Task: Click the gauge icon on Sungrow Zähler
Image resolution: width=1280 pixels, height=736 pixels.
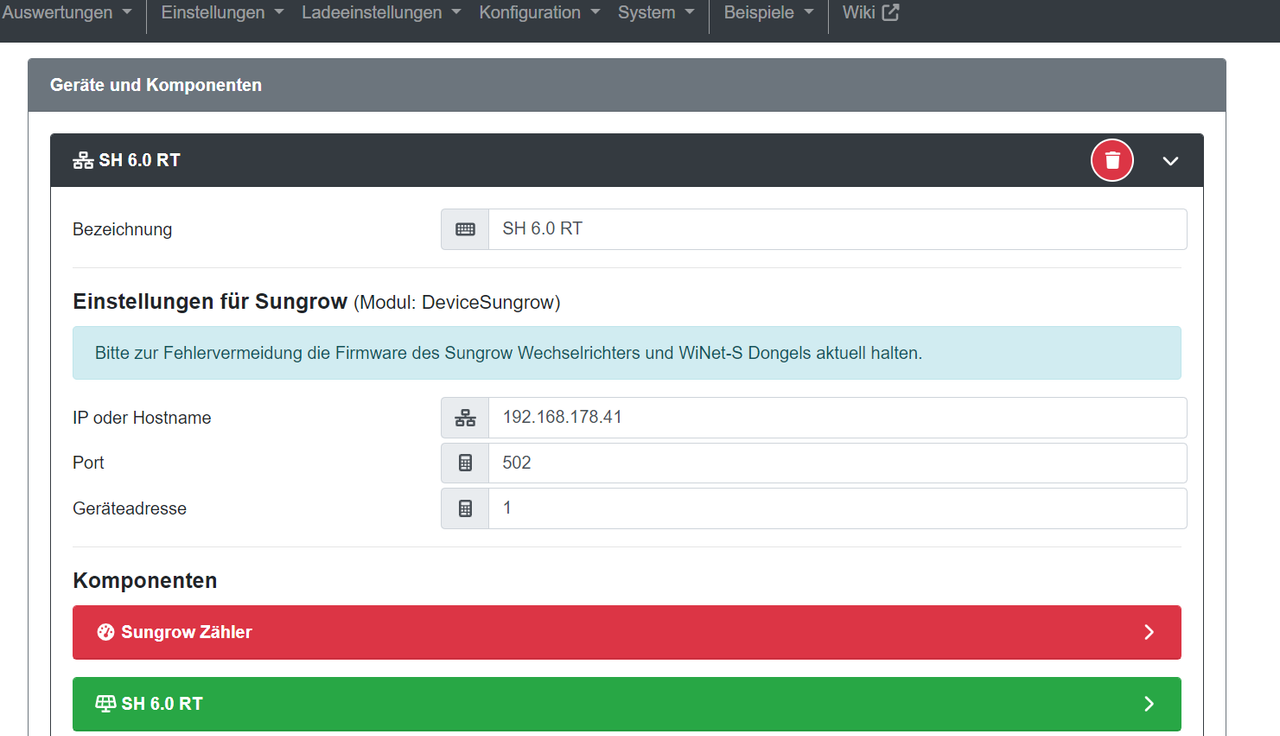Action: click(x=106, y=632)
